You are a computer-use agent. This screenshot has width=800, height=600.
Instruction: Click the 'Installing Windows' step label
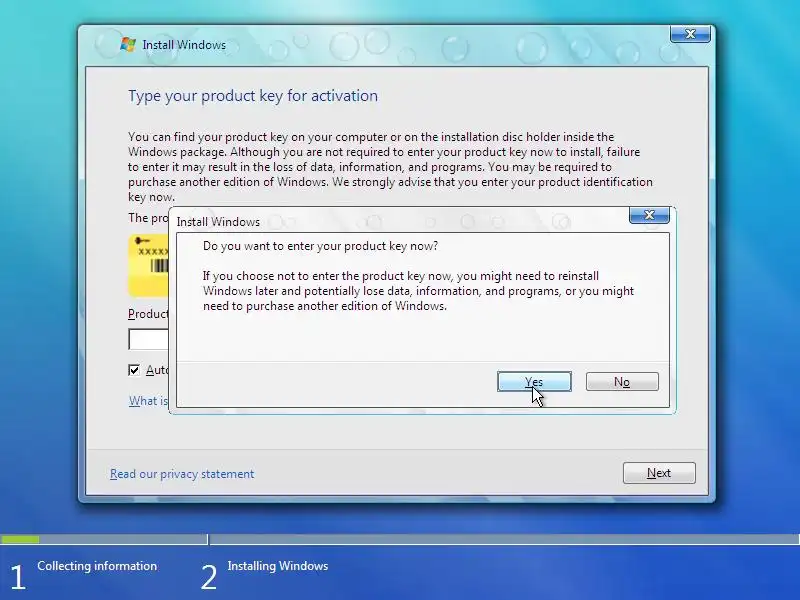[278, 566]
